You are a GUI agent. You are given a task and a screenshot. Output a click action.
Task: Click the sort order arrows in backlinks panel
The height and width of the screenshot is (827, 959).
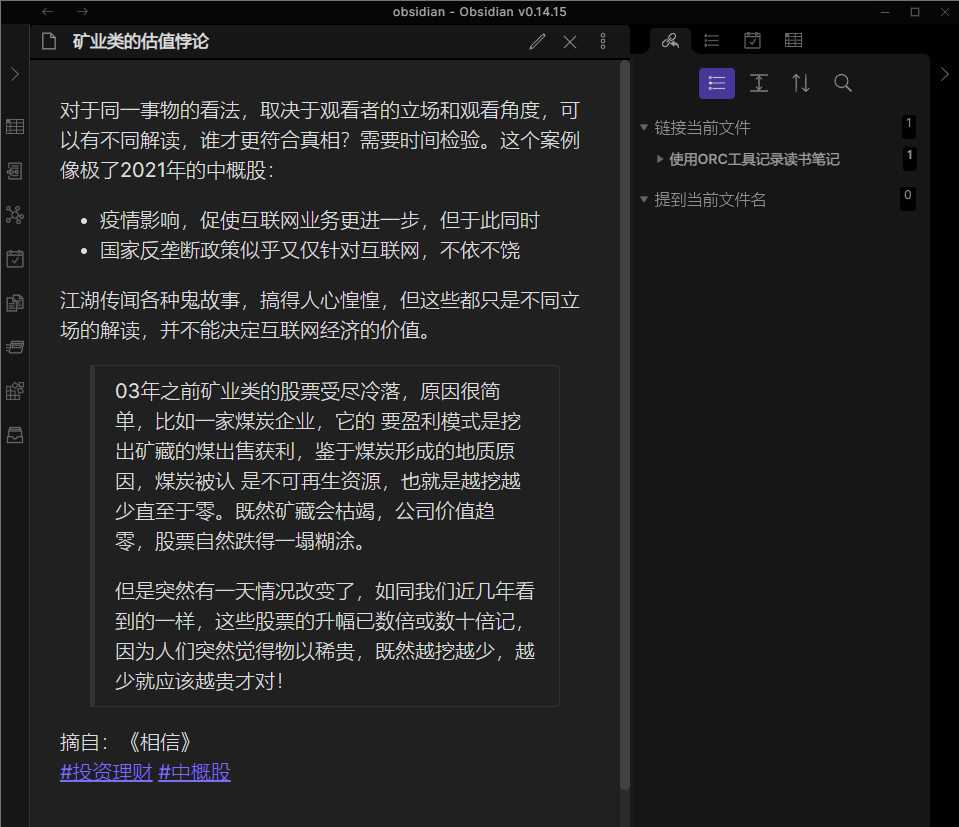pos(800,83)
